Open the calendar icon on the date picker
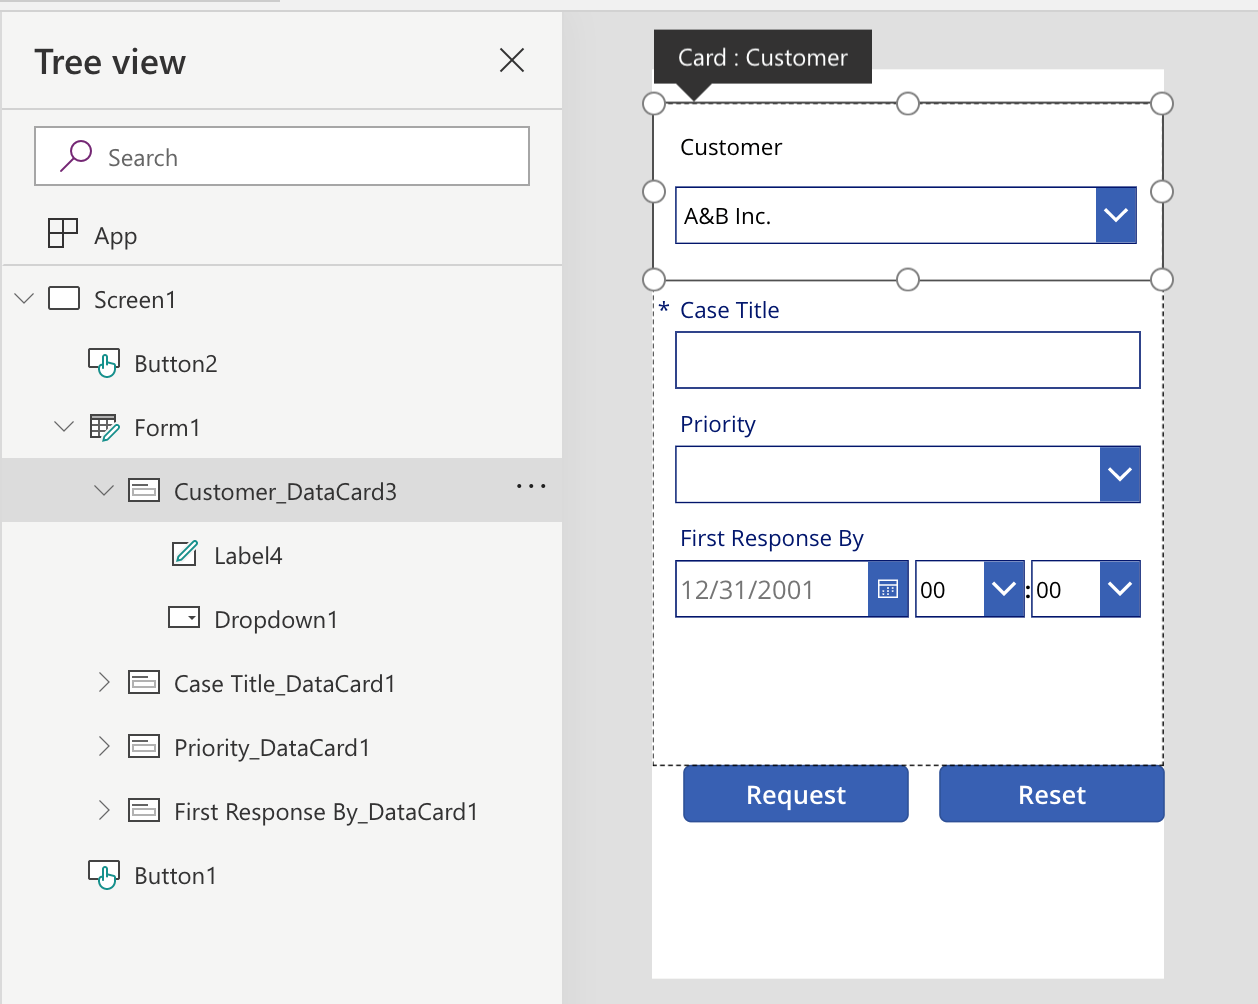 click(888, 589)
